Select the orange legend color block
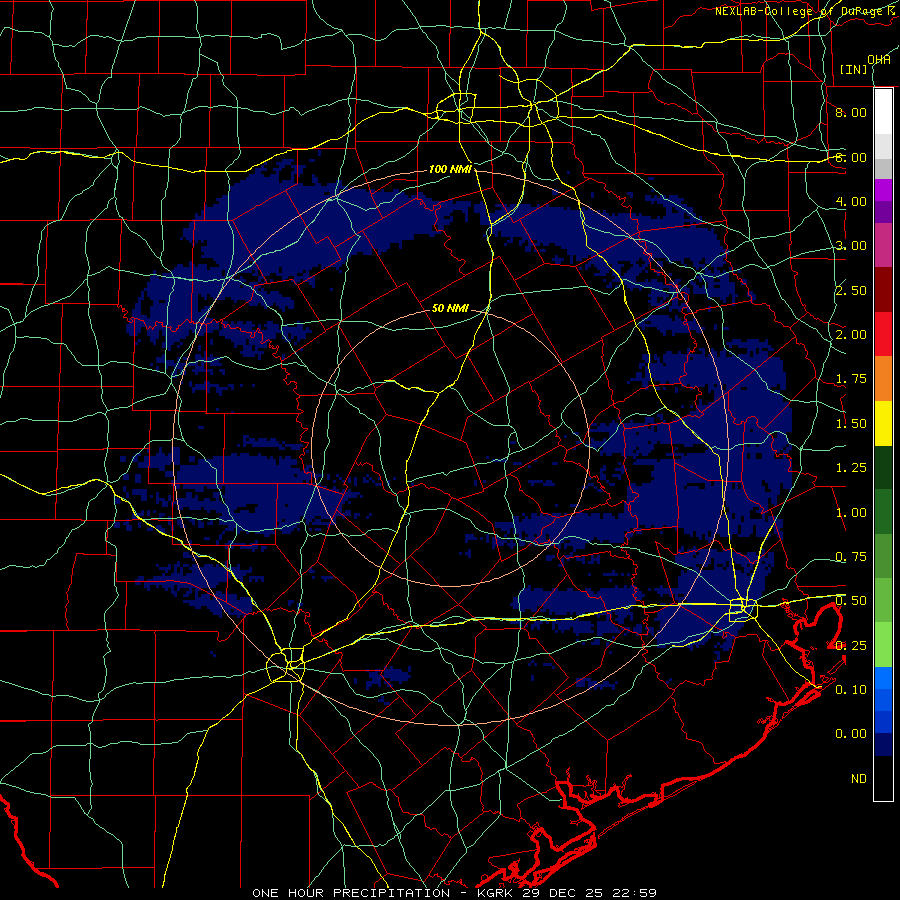Image resolution: width=900 pixels, height=900 pixels. (x=883, y=379)
